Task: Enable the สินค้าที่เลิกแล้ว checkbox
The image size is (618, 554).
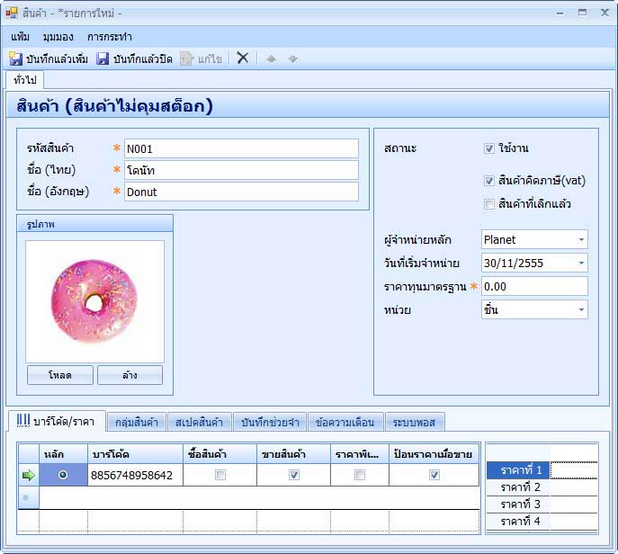Action: (489, 204)
